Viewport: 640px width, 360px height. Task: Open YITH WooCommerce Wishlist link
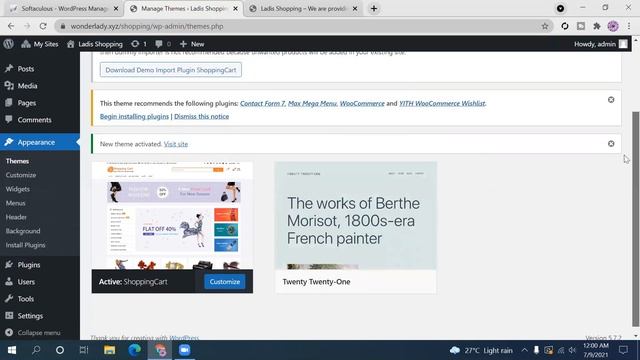point(442,103)
